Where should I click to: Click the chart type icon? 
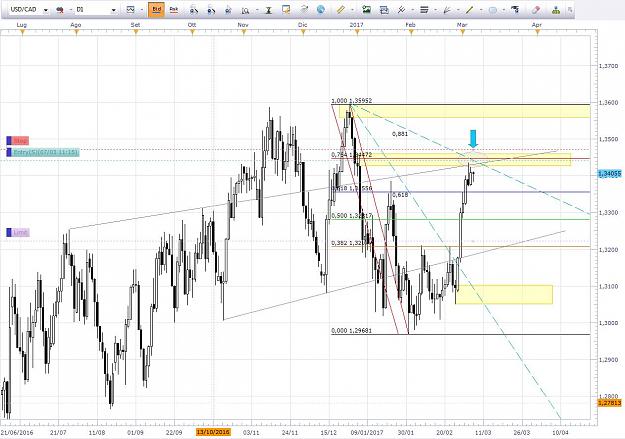coord(130,10)
